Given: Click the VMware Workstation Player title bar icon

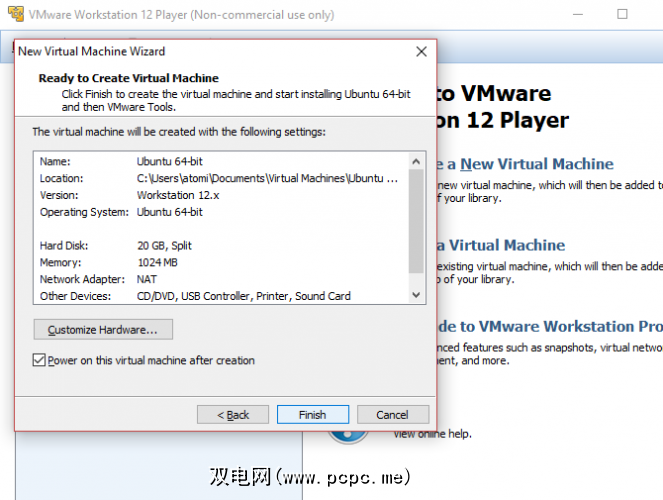Looking at the screenshot, I should point(16,14).
